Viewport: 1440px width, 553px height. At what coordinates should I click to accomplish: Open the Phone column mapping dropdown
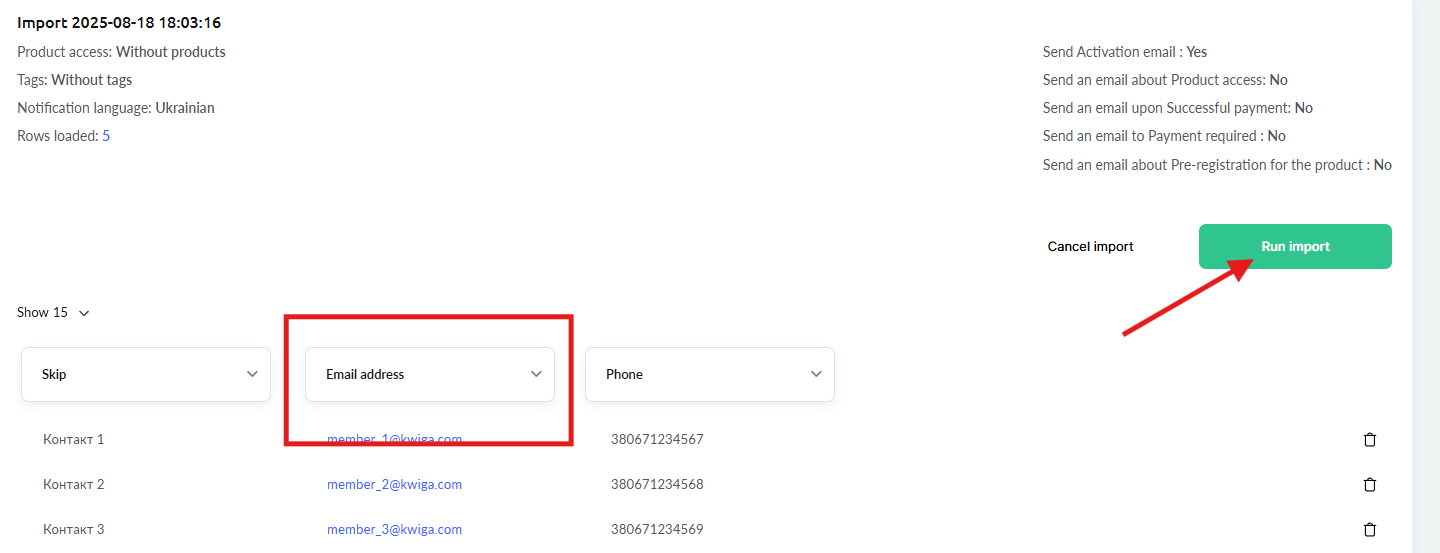(710, 374)
